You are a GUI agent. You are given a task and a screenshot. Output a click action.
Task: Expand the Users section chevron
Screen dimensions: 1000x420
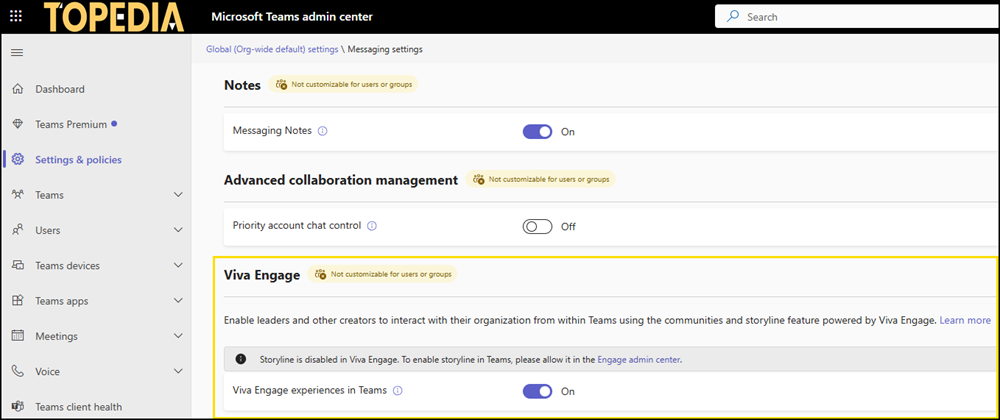[x=179, y=230]
